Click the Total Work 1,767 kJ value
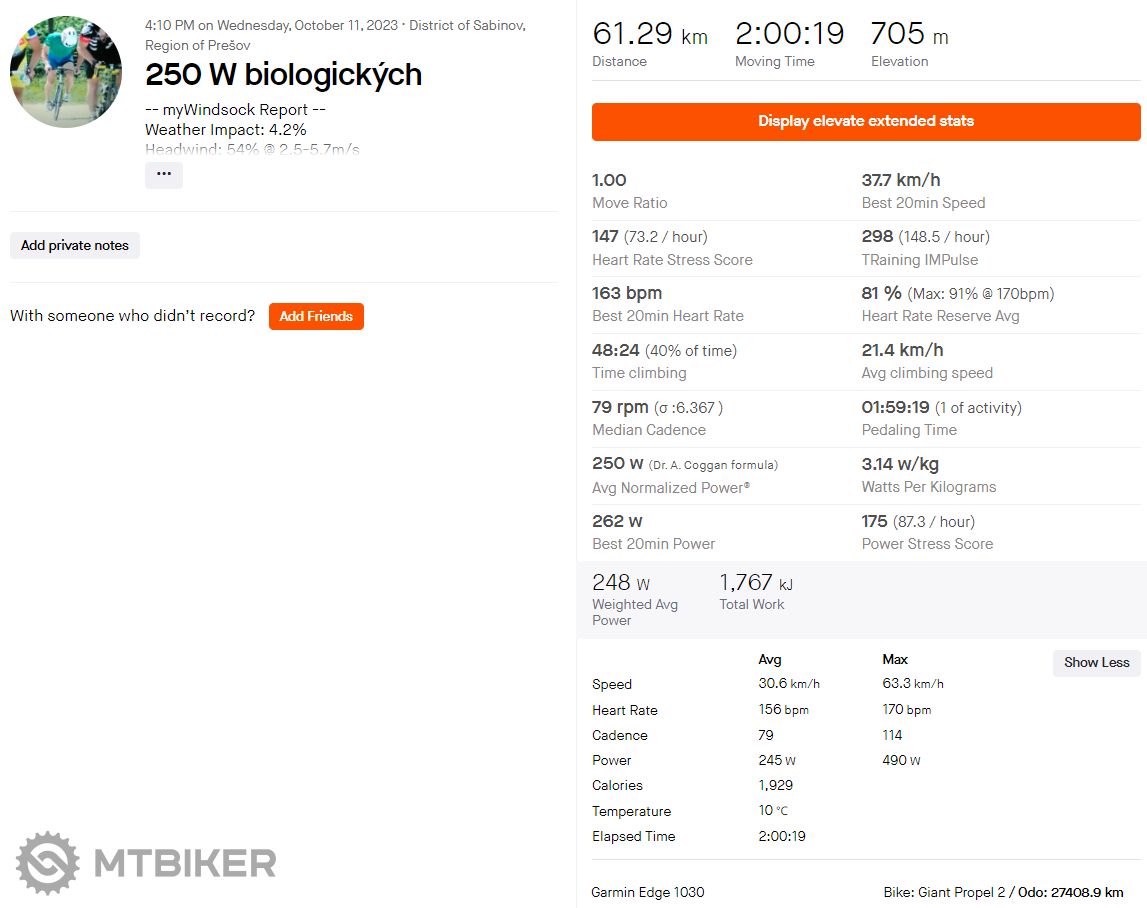Image resolution: width=1147 pixels, height=908 pixels. coord(755,583)
